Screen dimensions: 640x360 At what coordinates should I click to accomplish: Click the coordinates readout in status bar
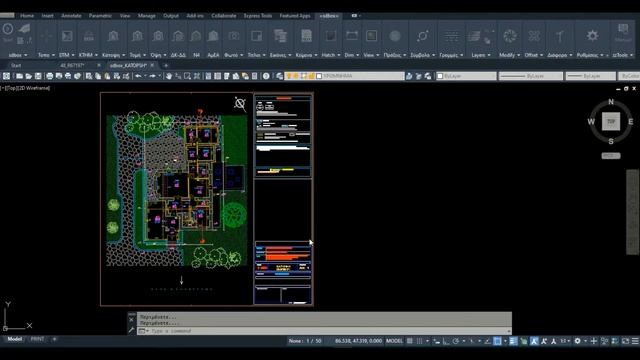(x=358, y=341)
